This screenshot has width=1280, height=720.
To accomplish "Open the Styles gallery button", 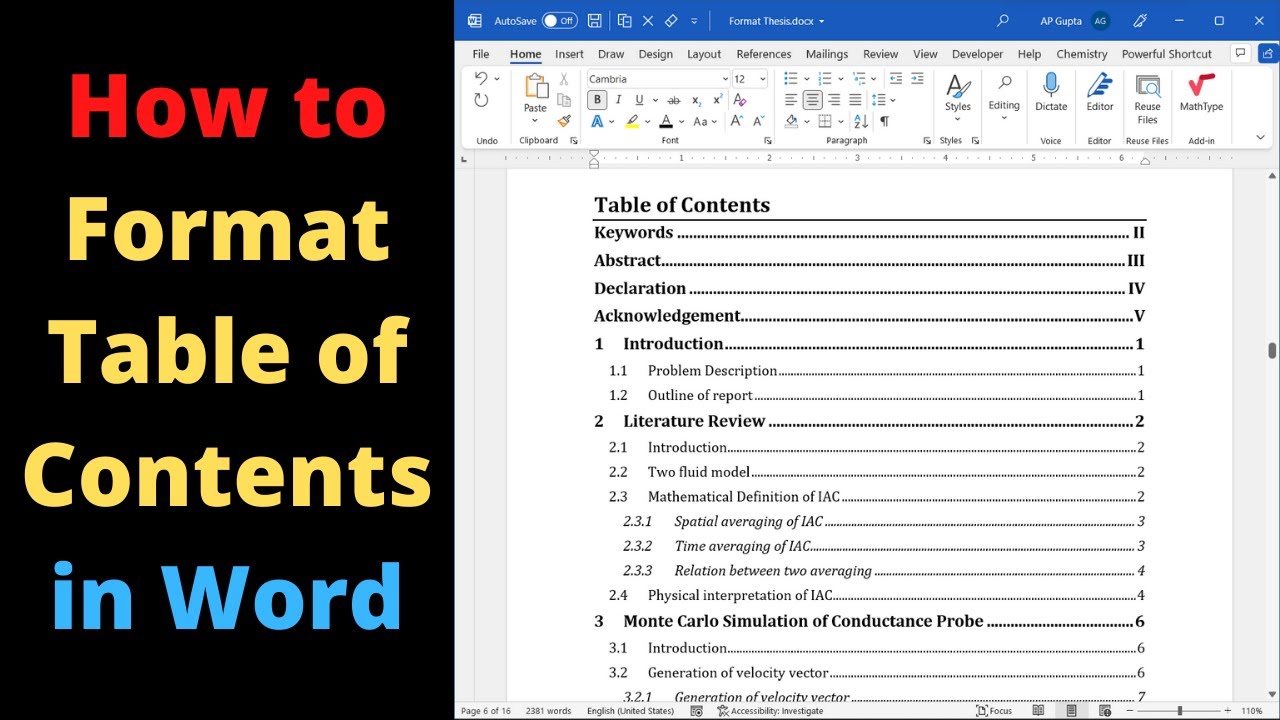I will [x=958, y=98].
